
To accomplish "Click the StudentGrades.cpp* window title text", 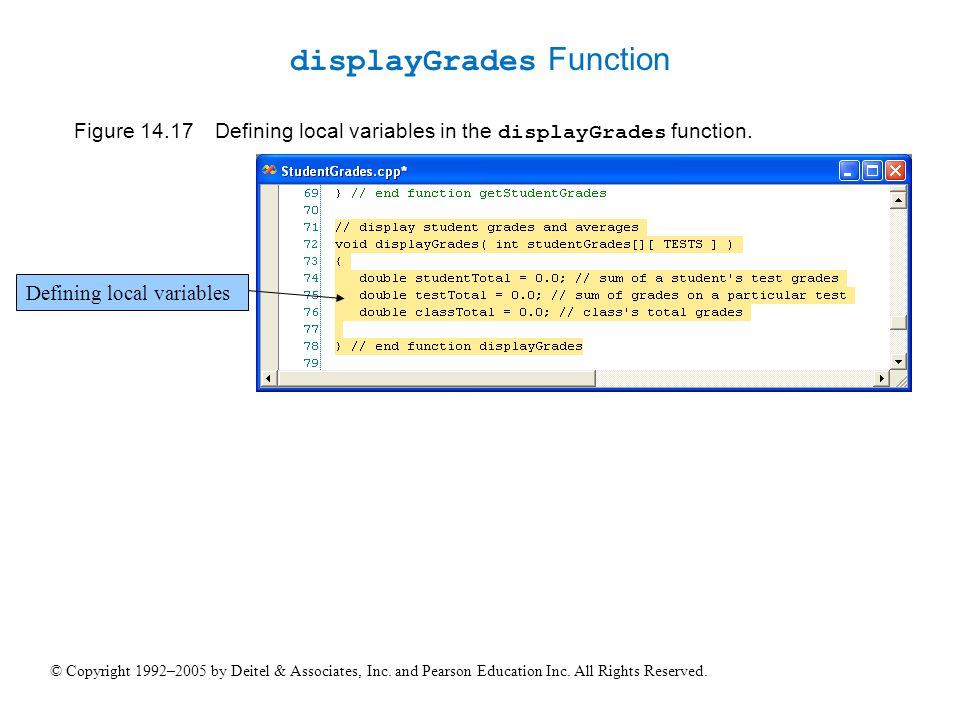I will point(344,171).
